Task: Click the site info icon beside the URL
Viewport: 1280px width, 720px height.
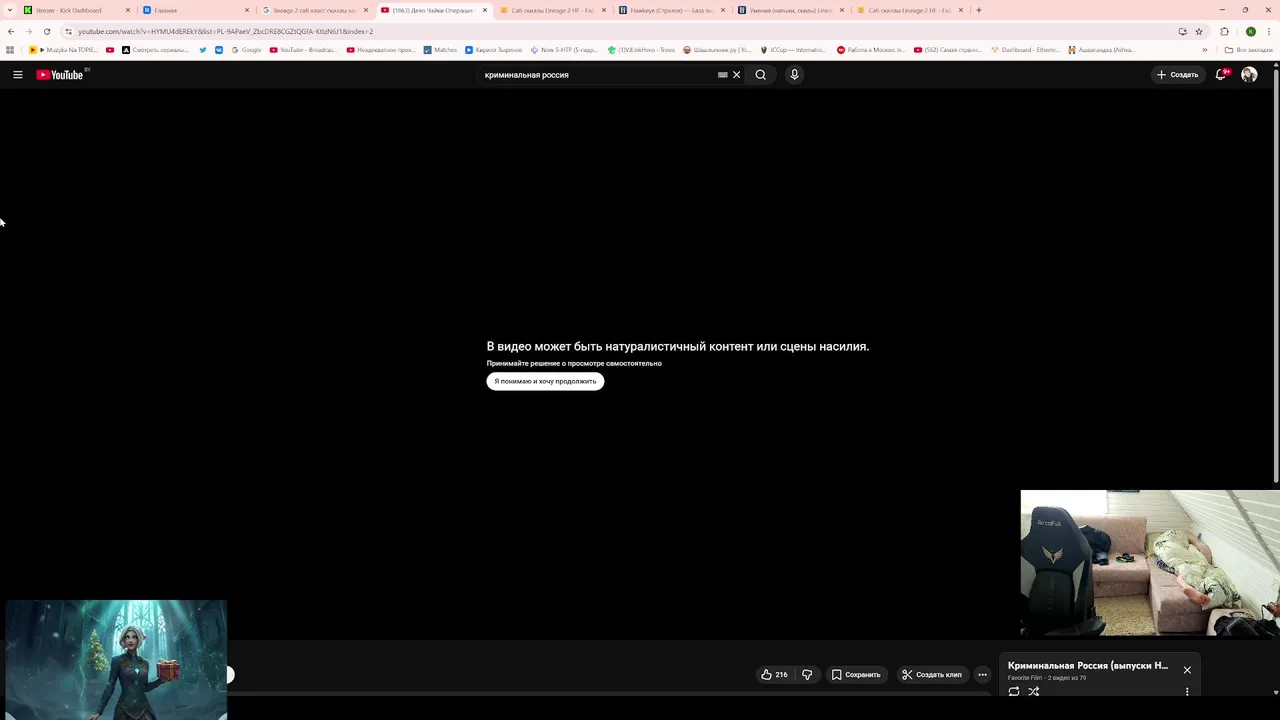Action: coord(68,31)
